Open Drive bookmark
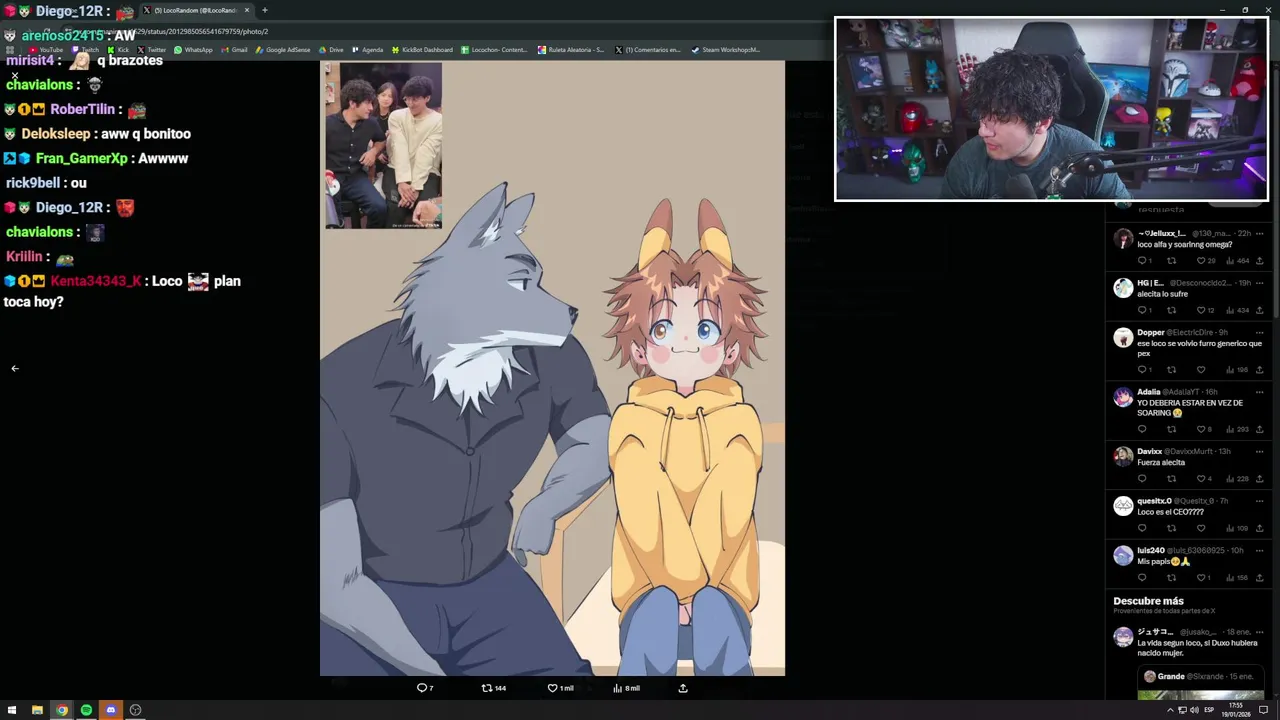The width and height of the screenshot is (1280, 720). (331, 50)
